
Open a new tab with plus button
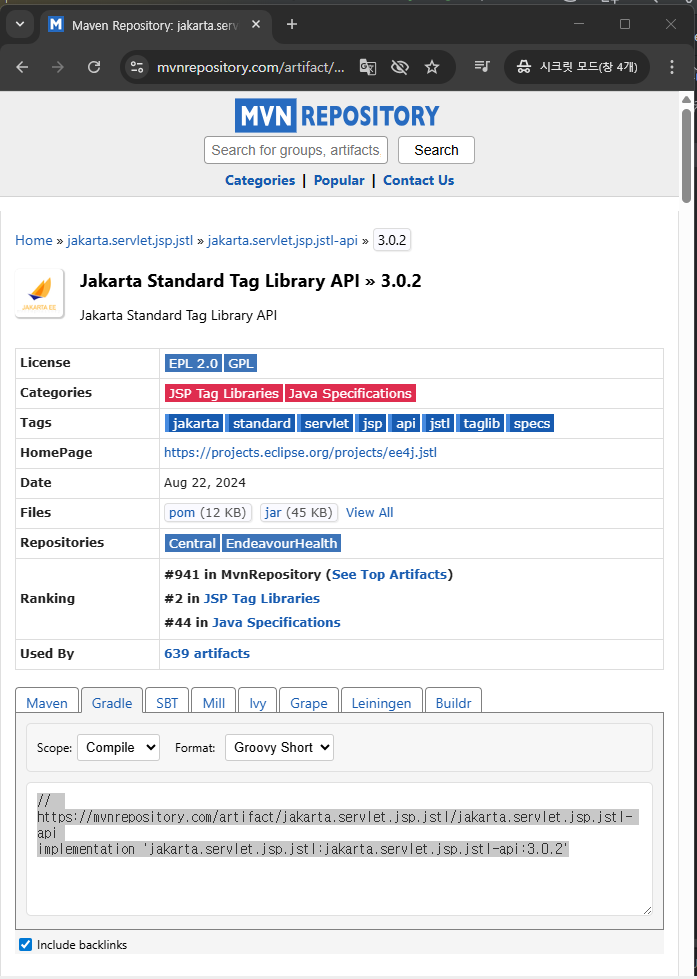tap(292, 24)
